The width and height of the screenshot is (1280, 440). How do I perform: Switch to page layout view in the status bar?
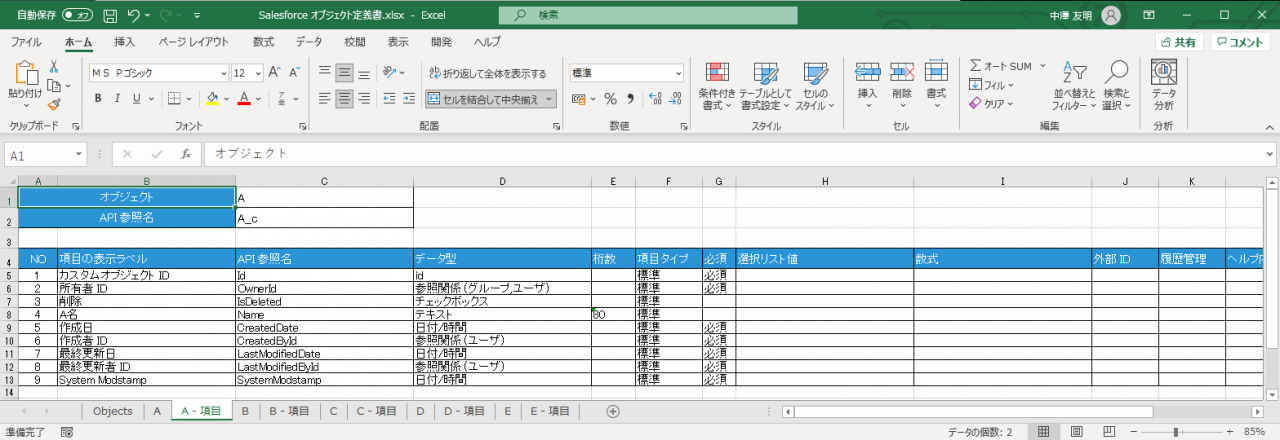[1075, 432]
